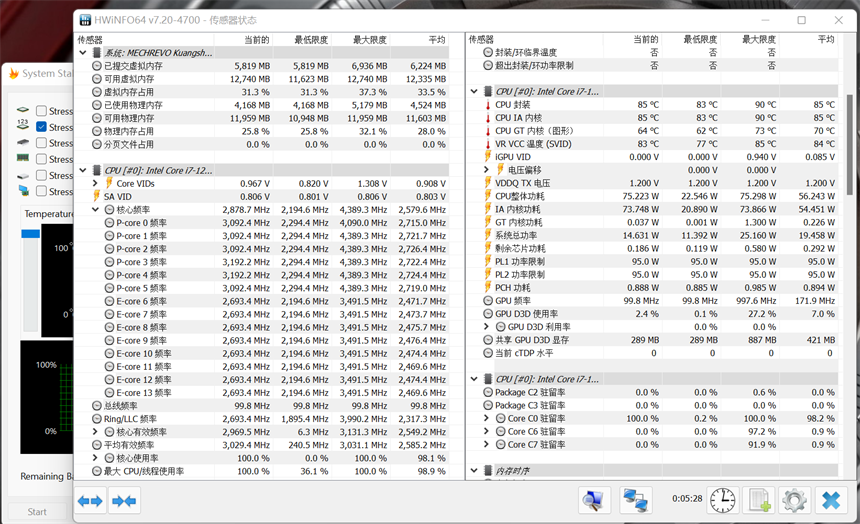Expand the Core VIDs row
Viewport: 860px width, 524px height.
[95, 183]
